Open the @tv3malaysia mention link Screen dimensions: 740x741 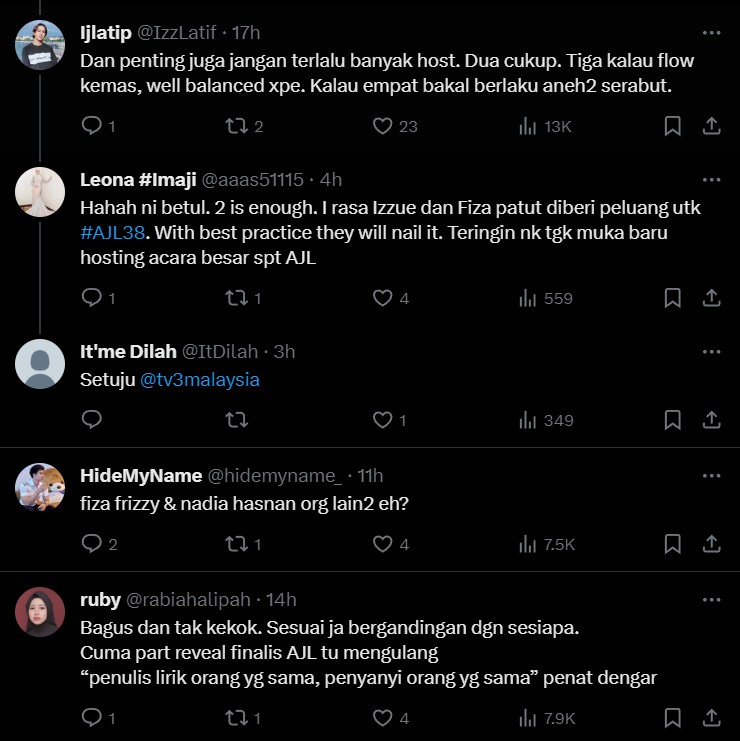pyautogui.click(x=200, y=380)
